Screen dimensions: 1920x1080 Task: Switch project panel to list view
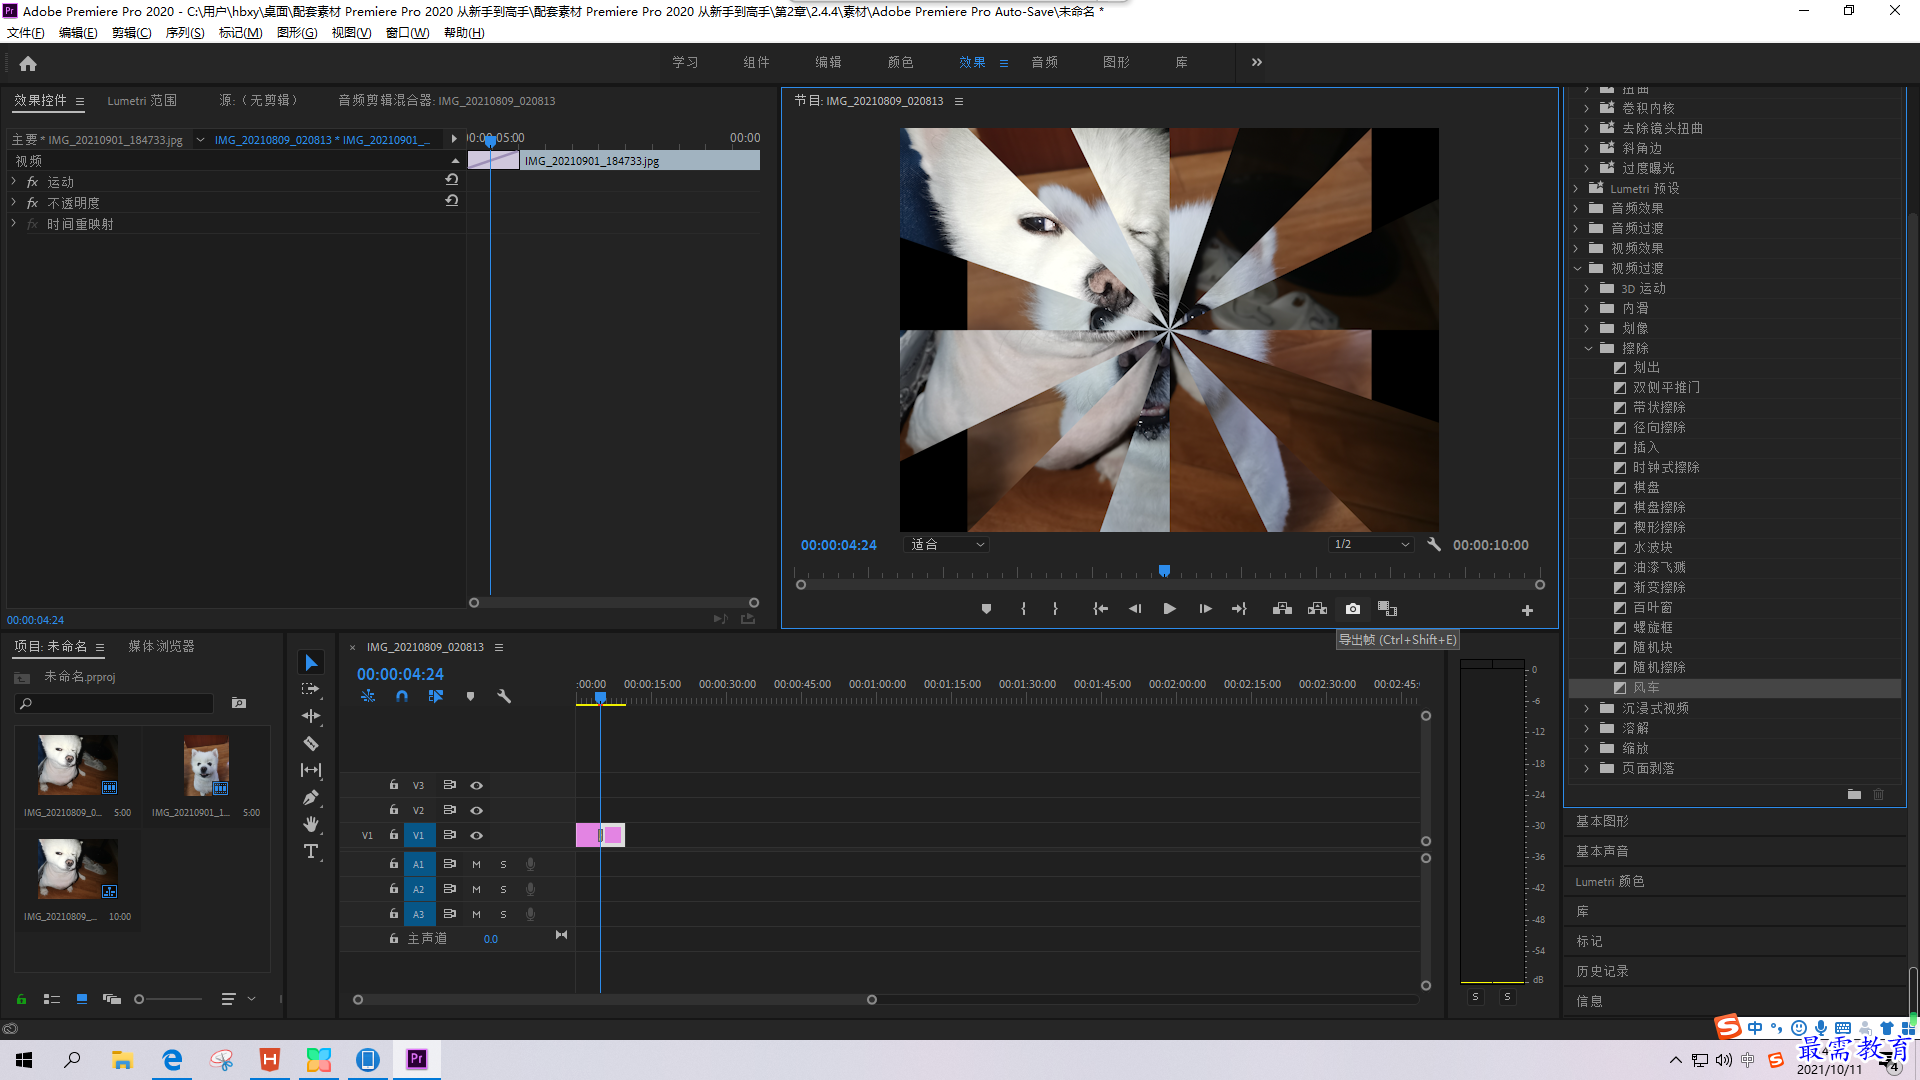coord(52,999)
